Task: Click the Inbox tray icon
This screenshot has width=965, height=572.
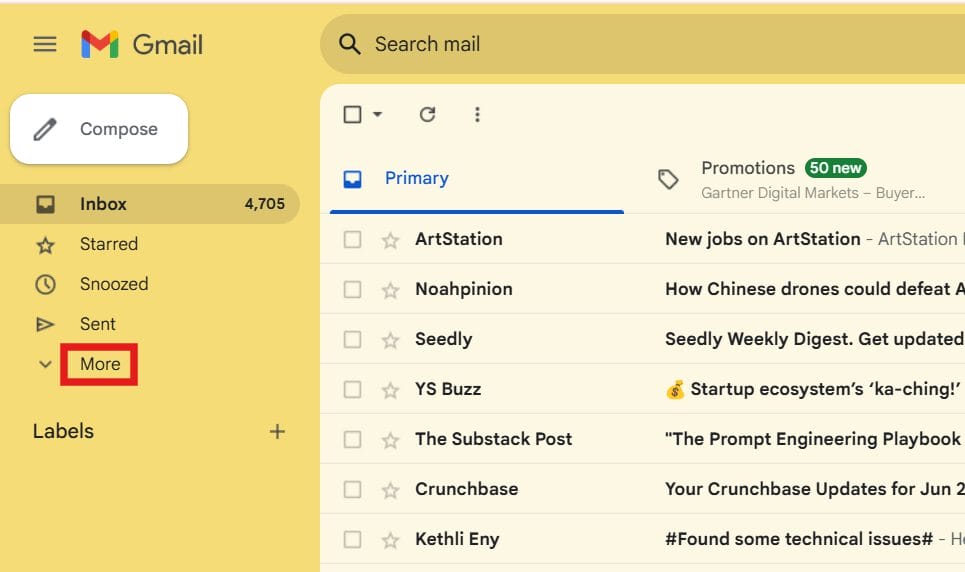Action: pyautogui.click(x=45, y=204)
